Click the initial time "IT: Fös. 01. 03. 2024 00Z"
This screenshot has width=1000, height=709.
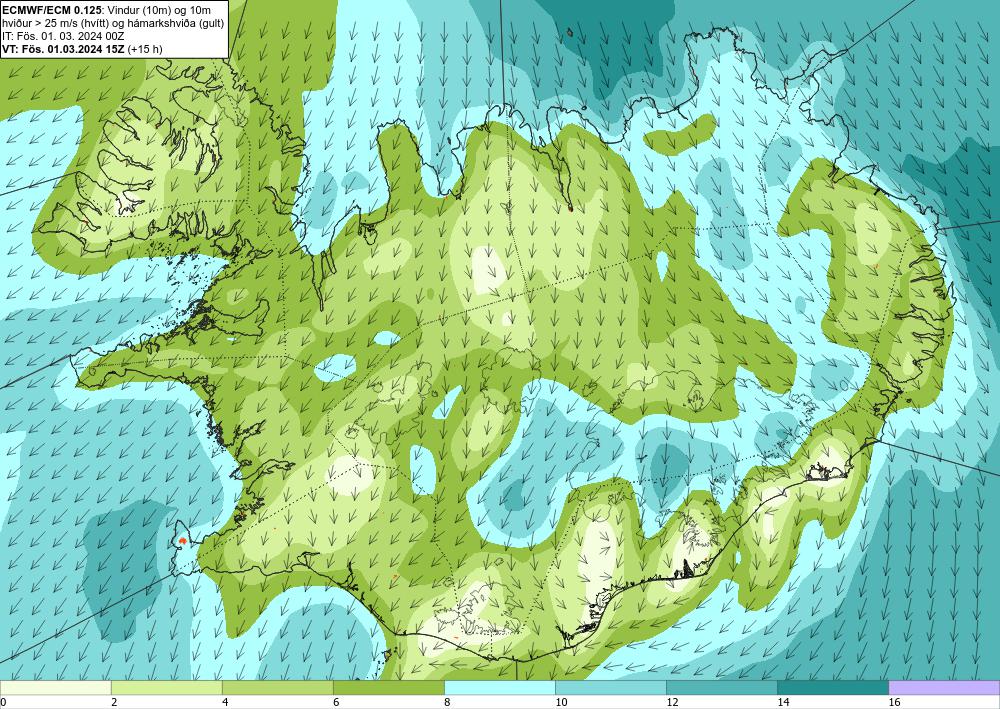click(62, 36)
